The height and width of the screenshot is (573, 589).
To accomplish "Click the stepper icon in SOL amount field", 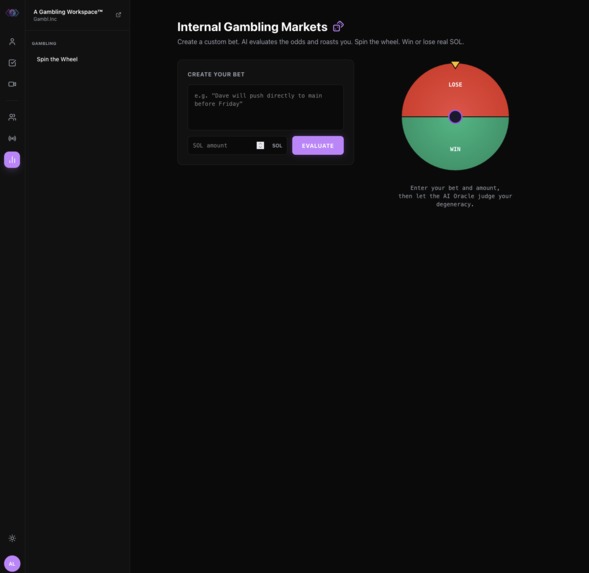I will tap(260, 145).
